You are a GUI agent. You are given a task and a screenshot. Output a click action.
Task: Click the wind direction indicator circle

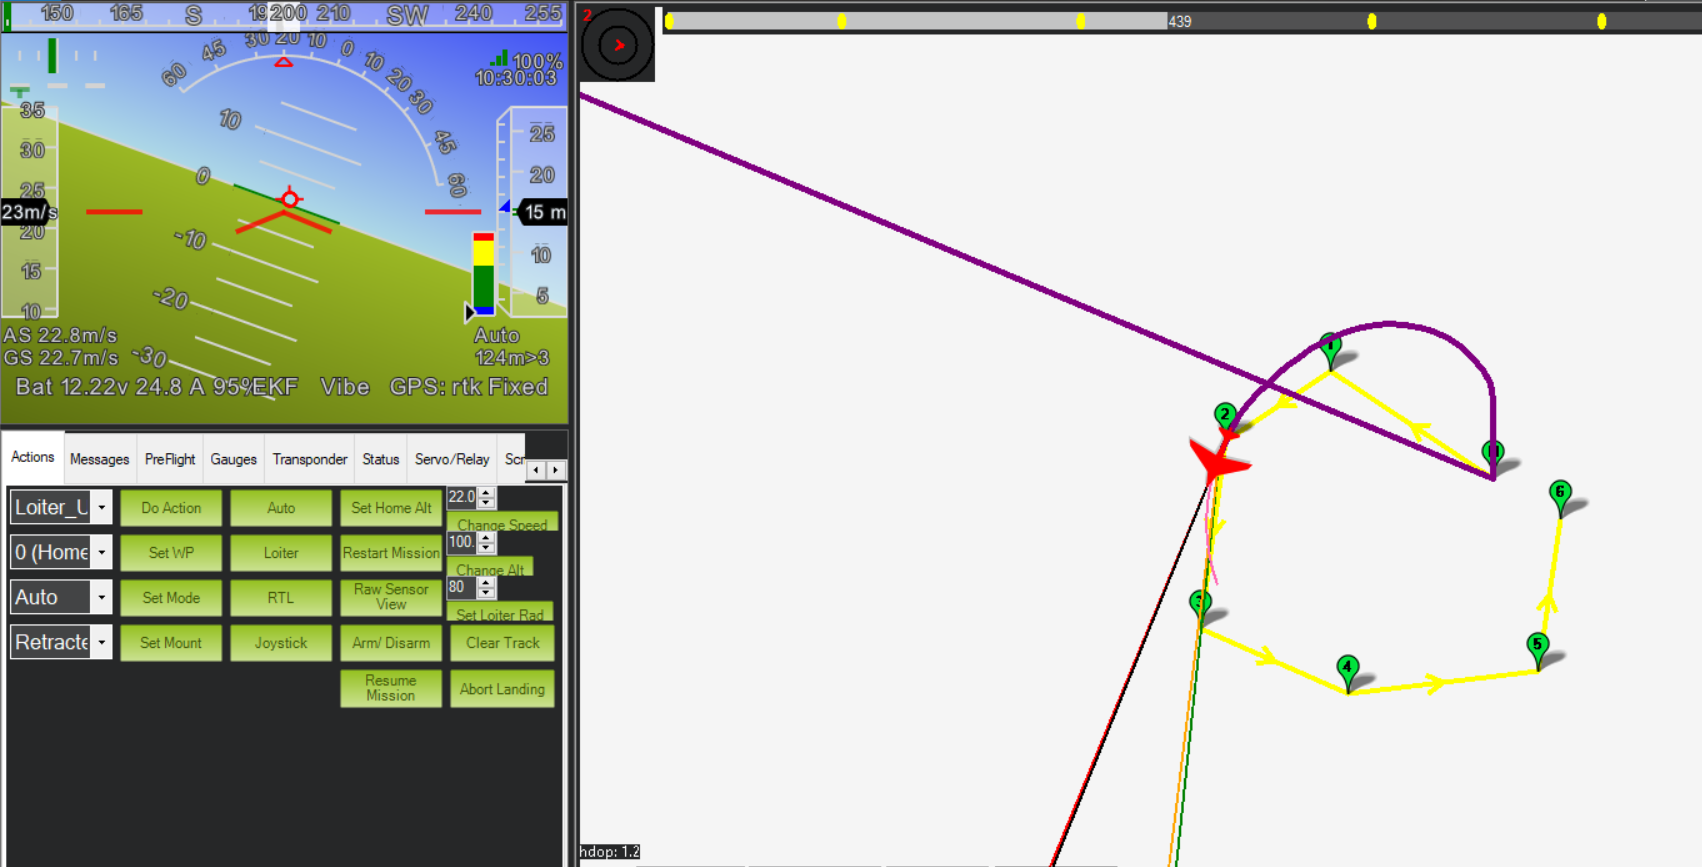(618, 45)
